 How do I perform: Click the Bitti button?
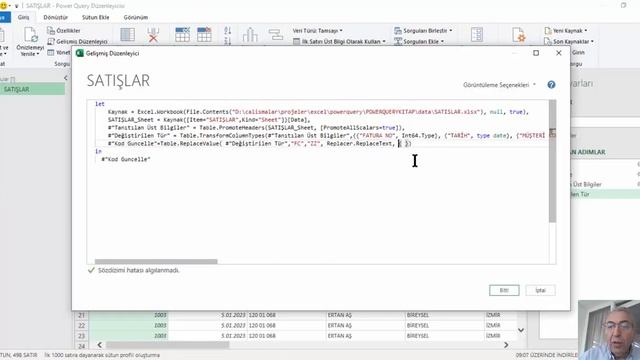504,290
